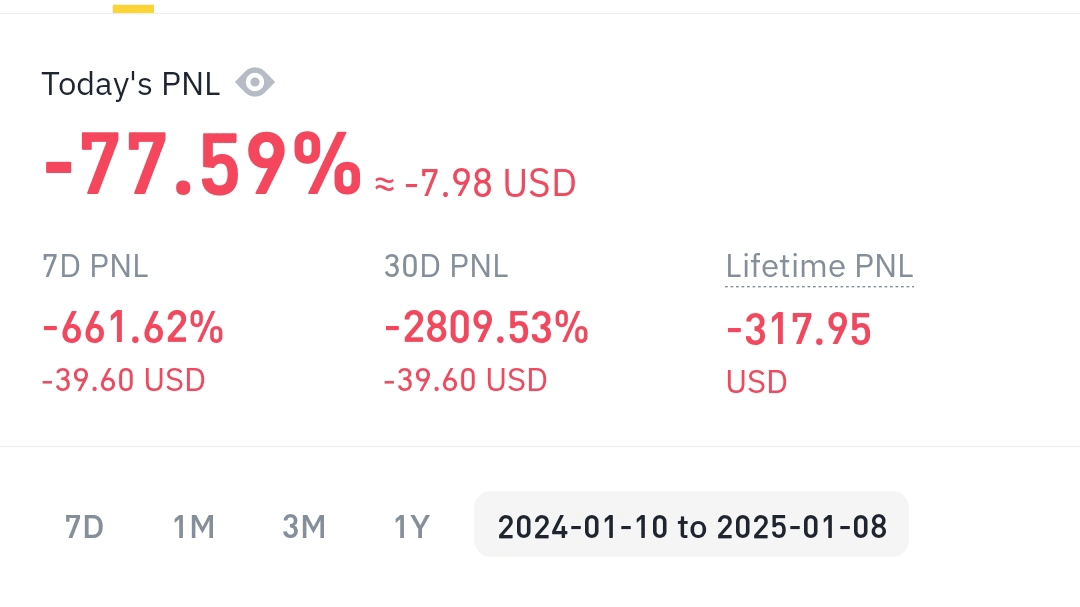1080x607 pixels.
Task: Open the Lifetime PNL explanation link
Action: [819, 267]
